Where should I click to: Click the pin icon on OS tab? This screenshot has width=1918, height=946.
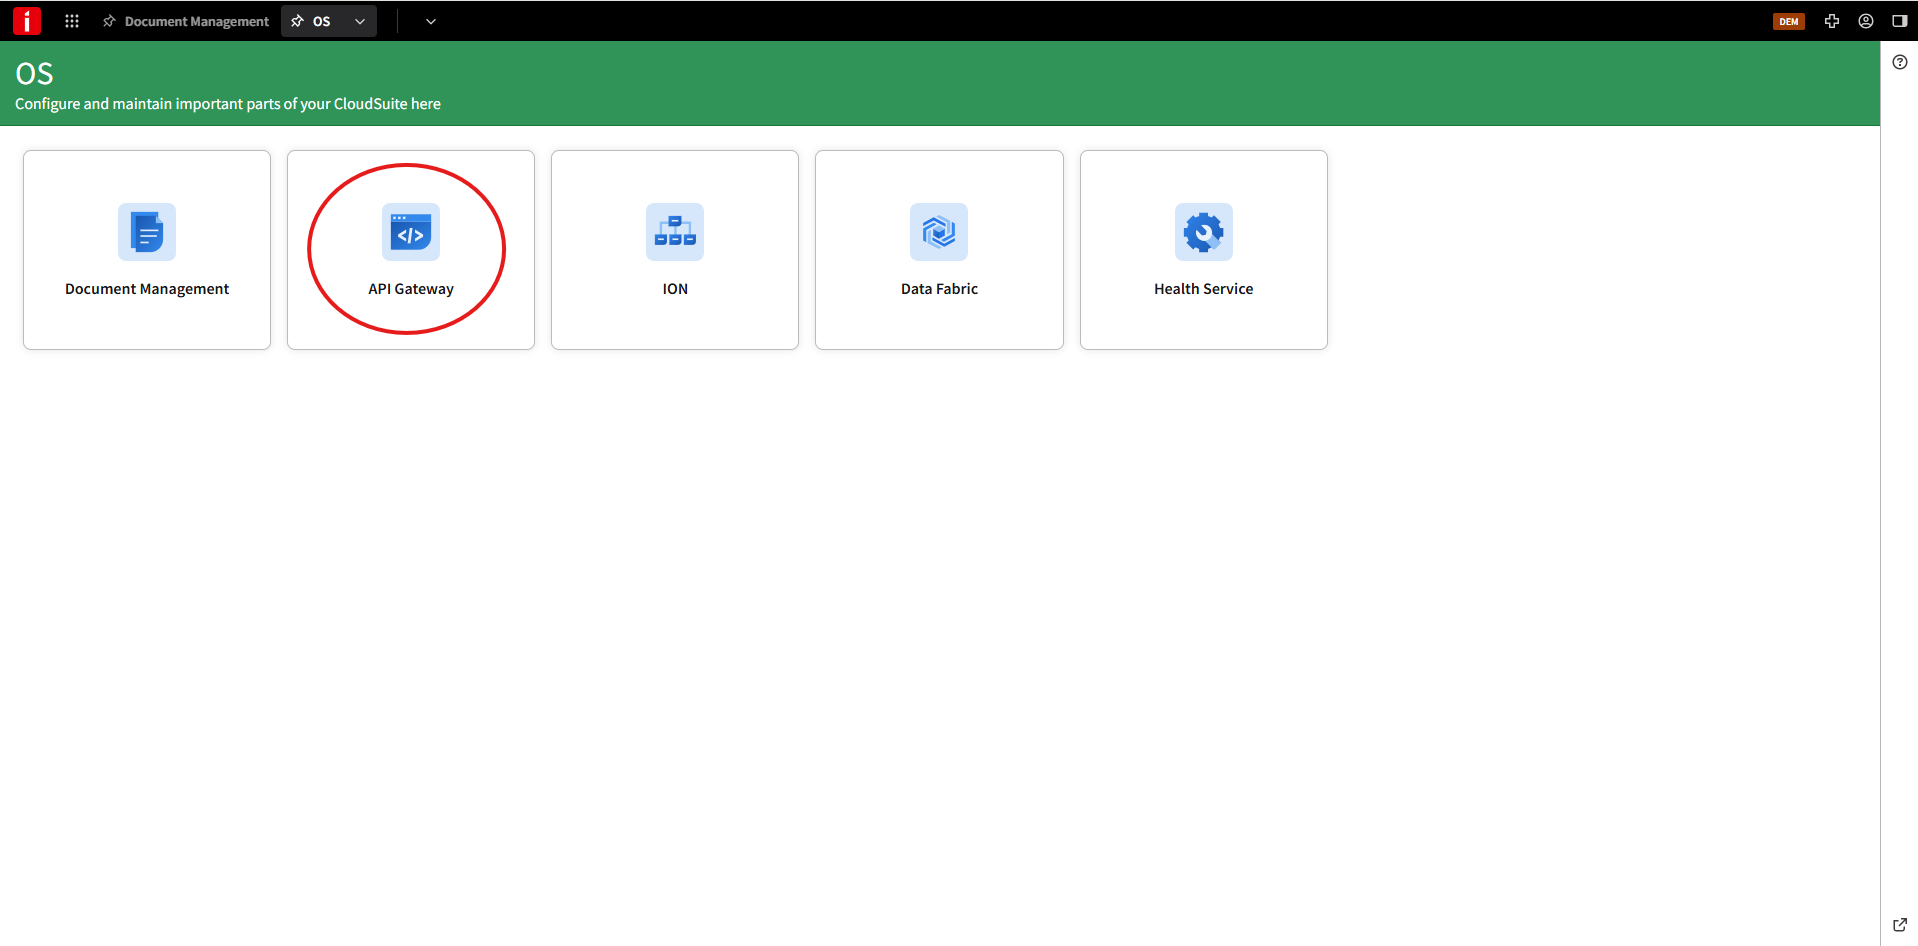[x=297, y=21]
